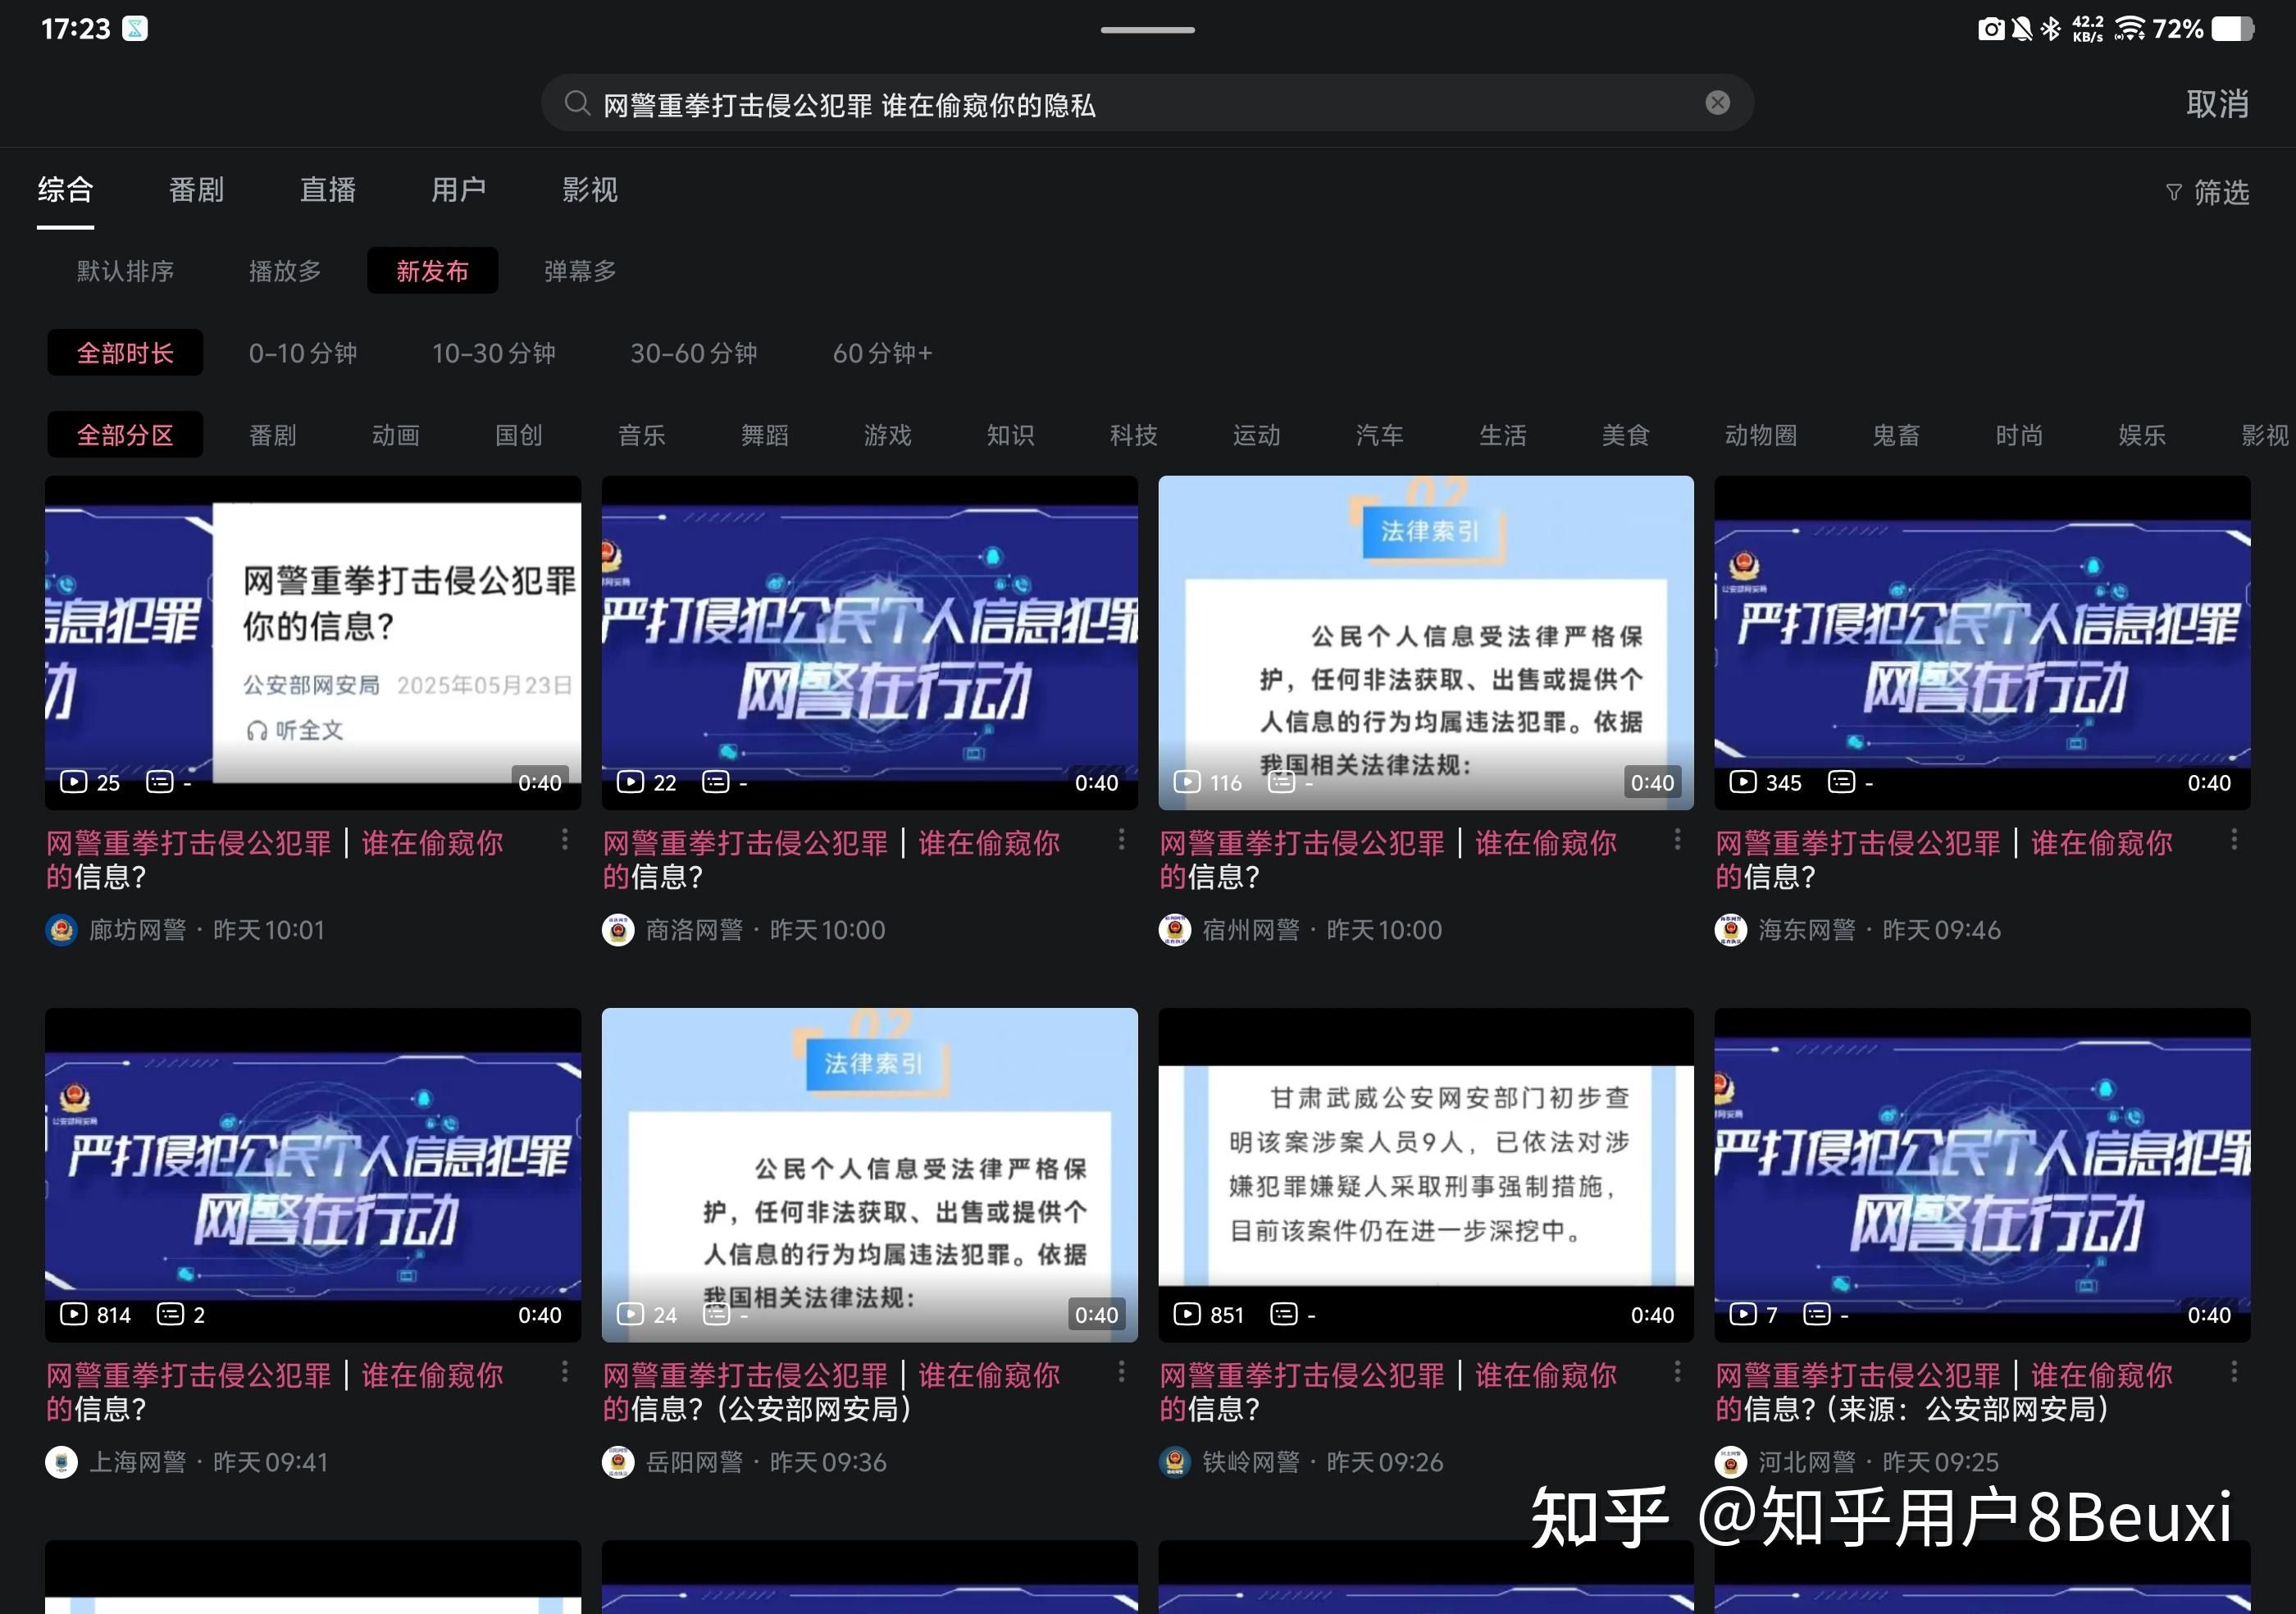Choose 舞蹈 category filter
The image size is (2296, 1614).
coord(764,435)
